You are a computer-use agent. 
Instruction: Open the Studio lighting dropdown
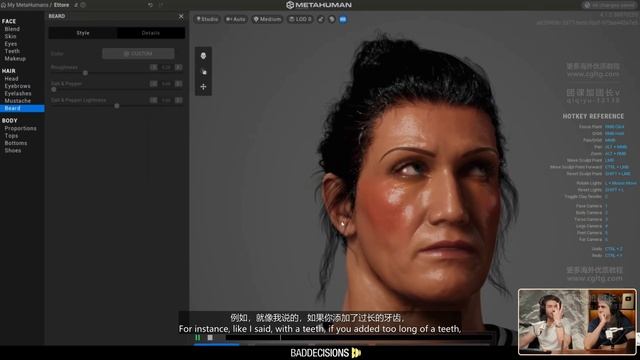[207, 19]
